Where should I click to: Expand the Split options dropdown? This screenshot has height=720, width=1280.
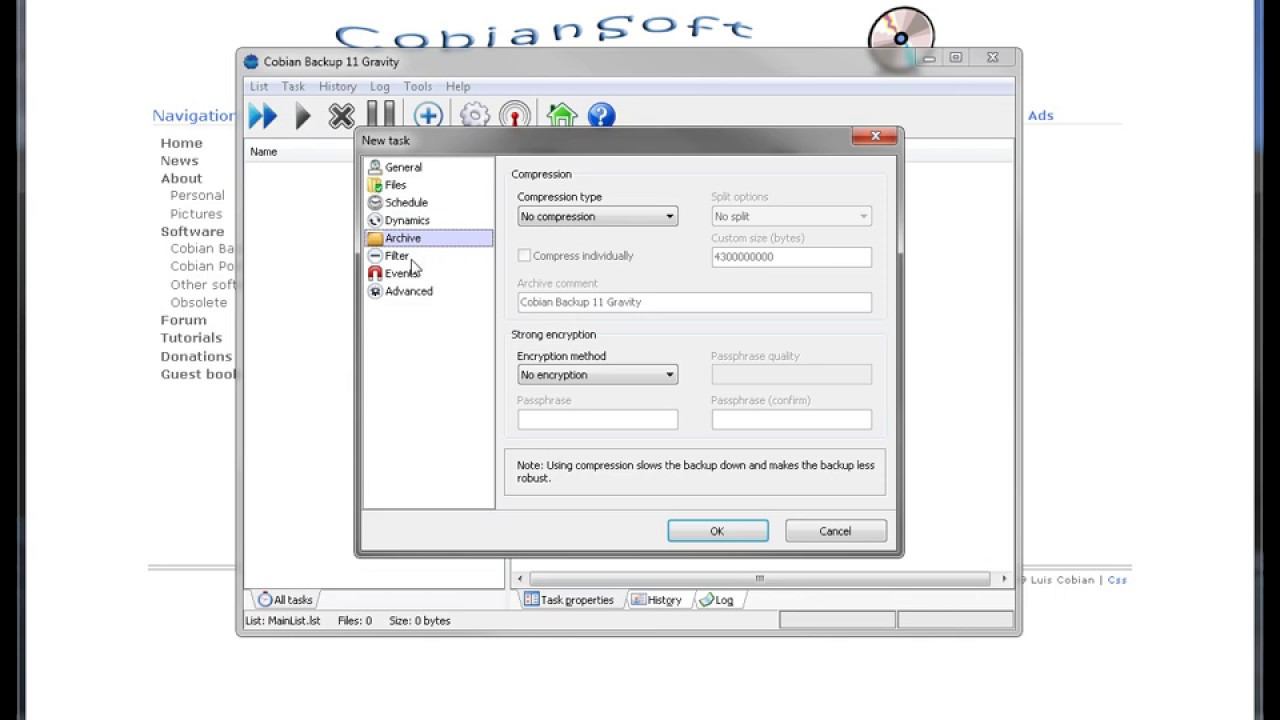(862, 216)
